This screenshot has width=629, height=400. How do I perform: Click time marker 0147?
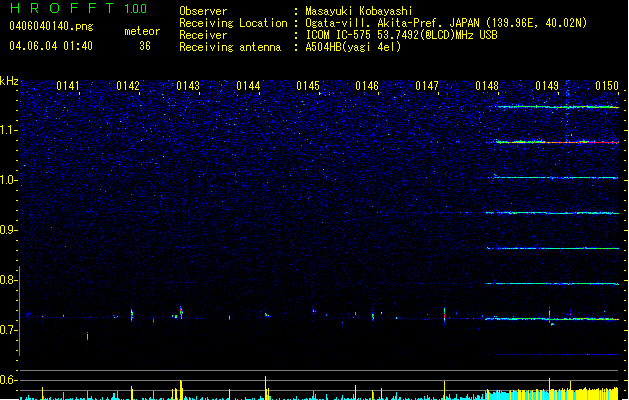tap(427, 86)
